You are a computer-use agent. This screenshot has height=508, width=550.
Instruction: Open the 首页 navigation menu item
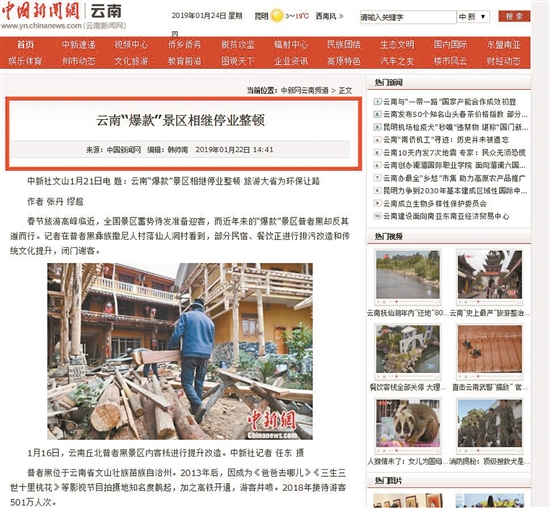point(26,45)
